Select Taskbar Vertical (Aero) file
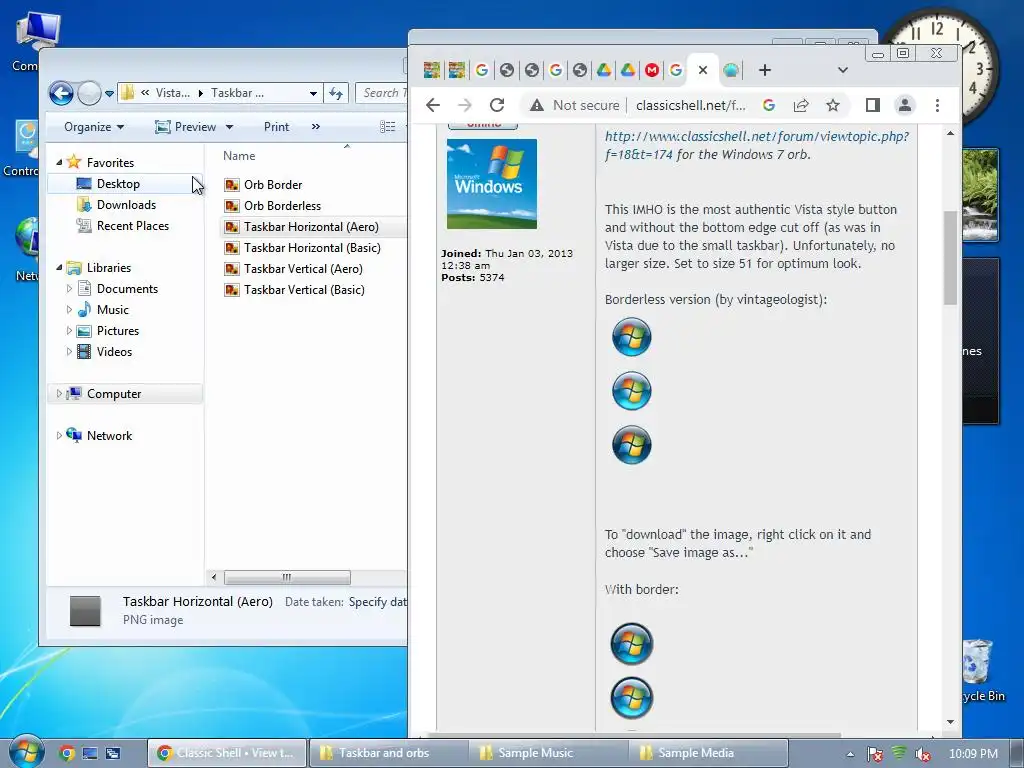This screenshot has height=768, width=1024. (x=303, y=268)
